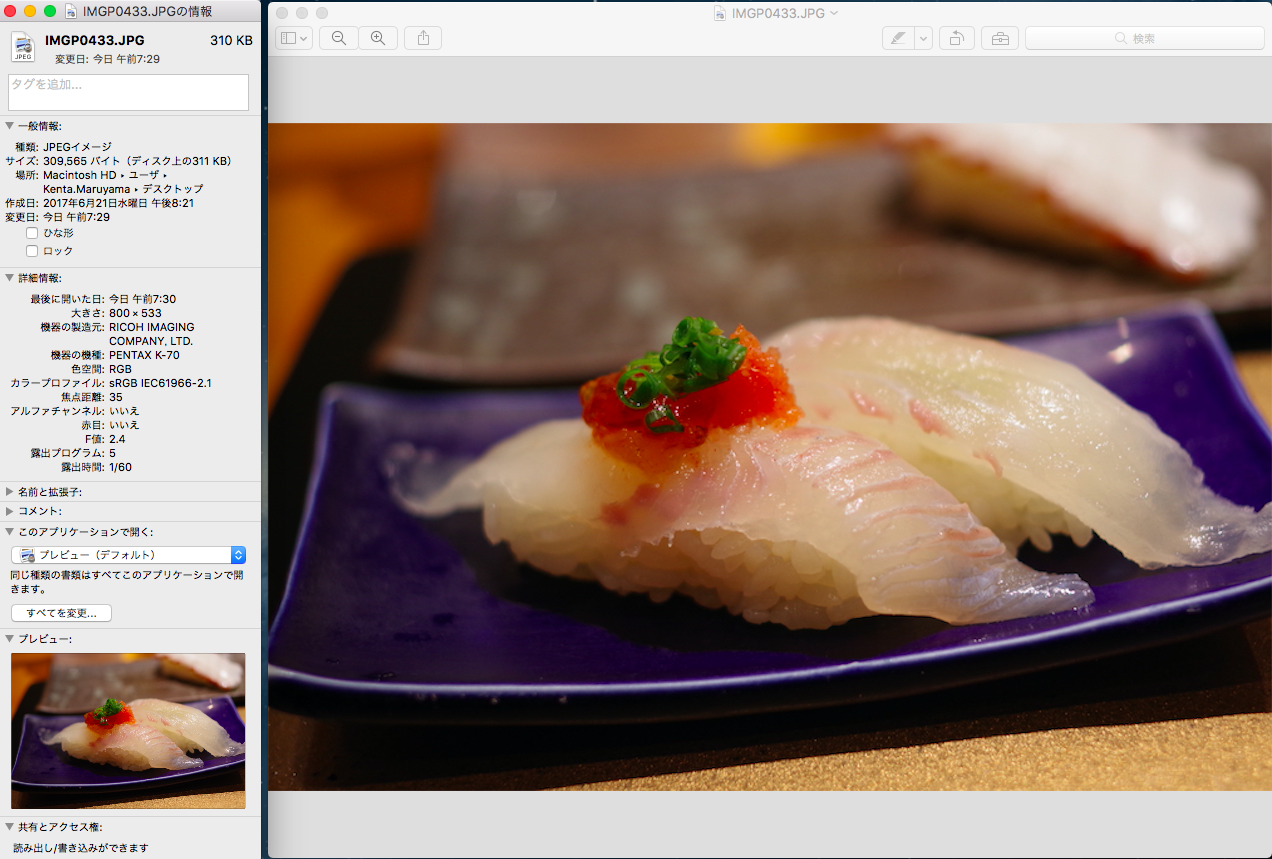Screen dimensions: 1272x859
Task: Click the 310 KB file size text
Action: 231,40
